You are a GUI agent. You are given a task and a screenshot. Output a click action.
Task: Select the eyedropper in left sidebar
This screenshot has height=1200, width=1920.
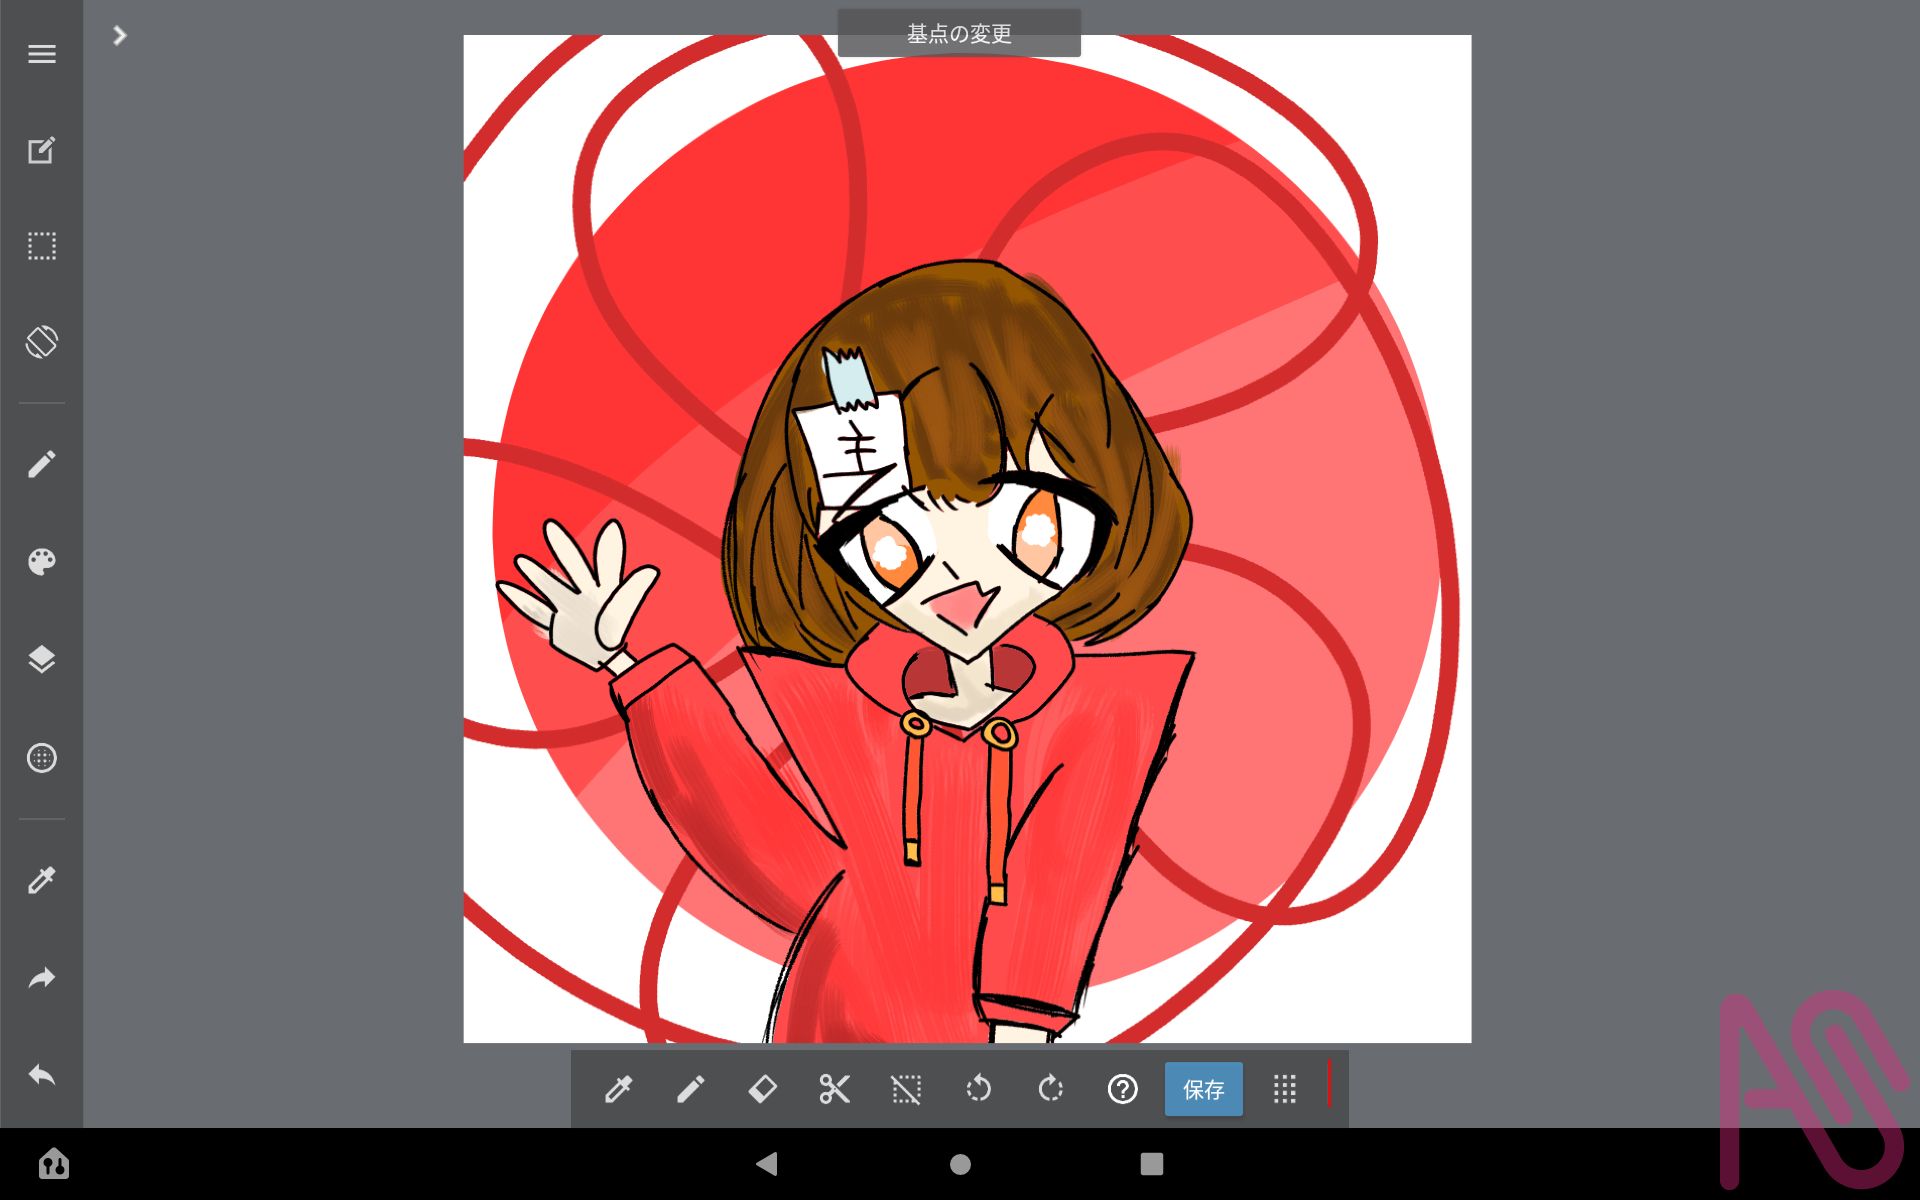[x=41, y=880]
